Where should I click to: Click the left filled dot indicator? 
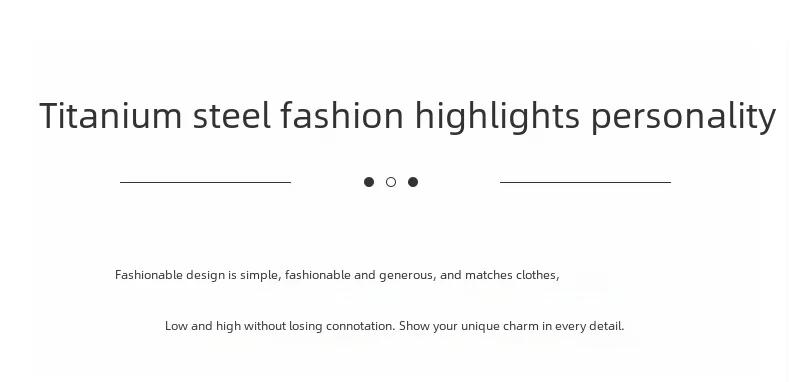369,182
